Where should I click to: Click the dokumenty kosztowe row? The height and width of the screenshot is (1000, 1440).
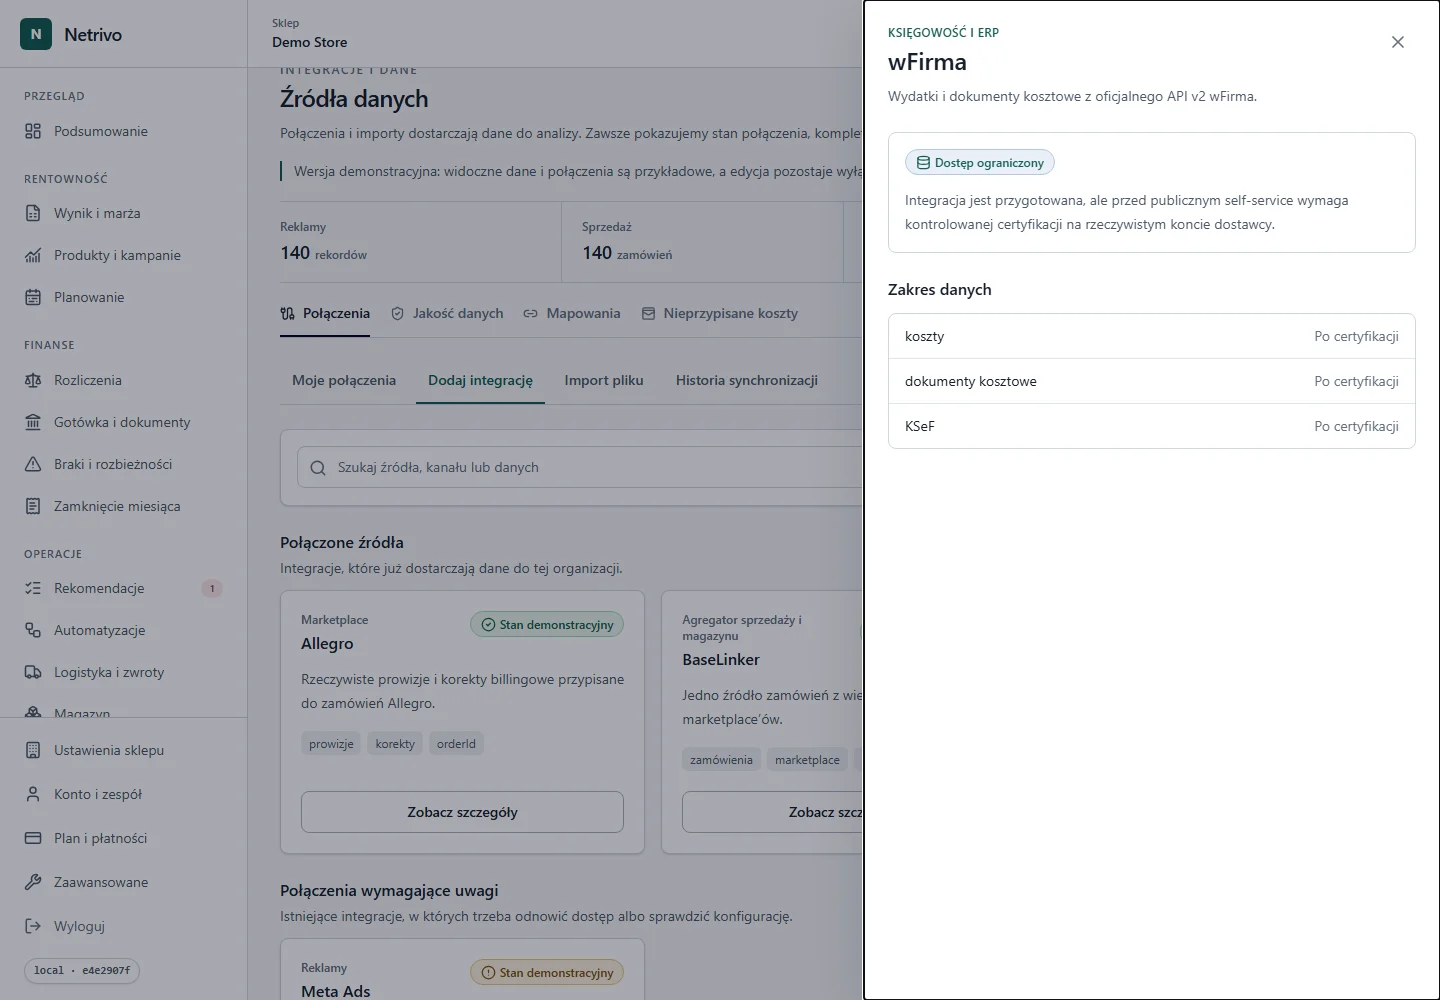click(x=1152, y=381)
